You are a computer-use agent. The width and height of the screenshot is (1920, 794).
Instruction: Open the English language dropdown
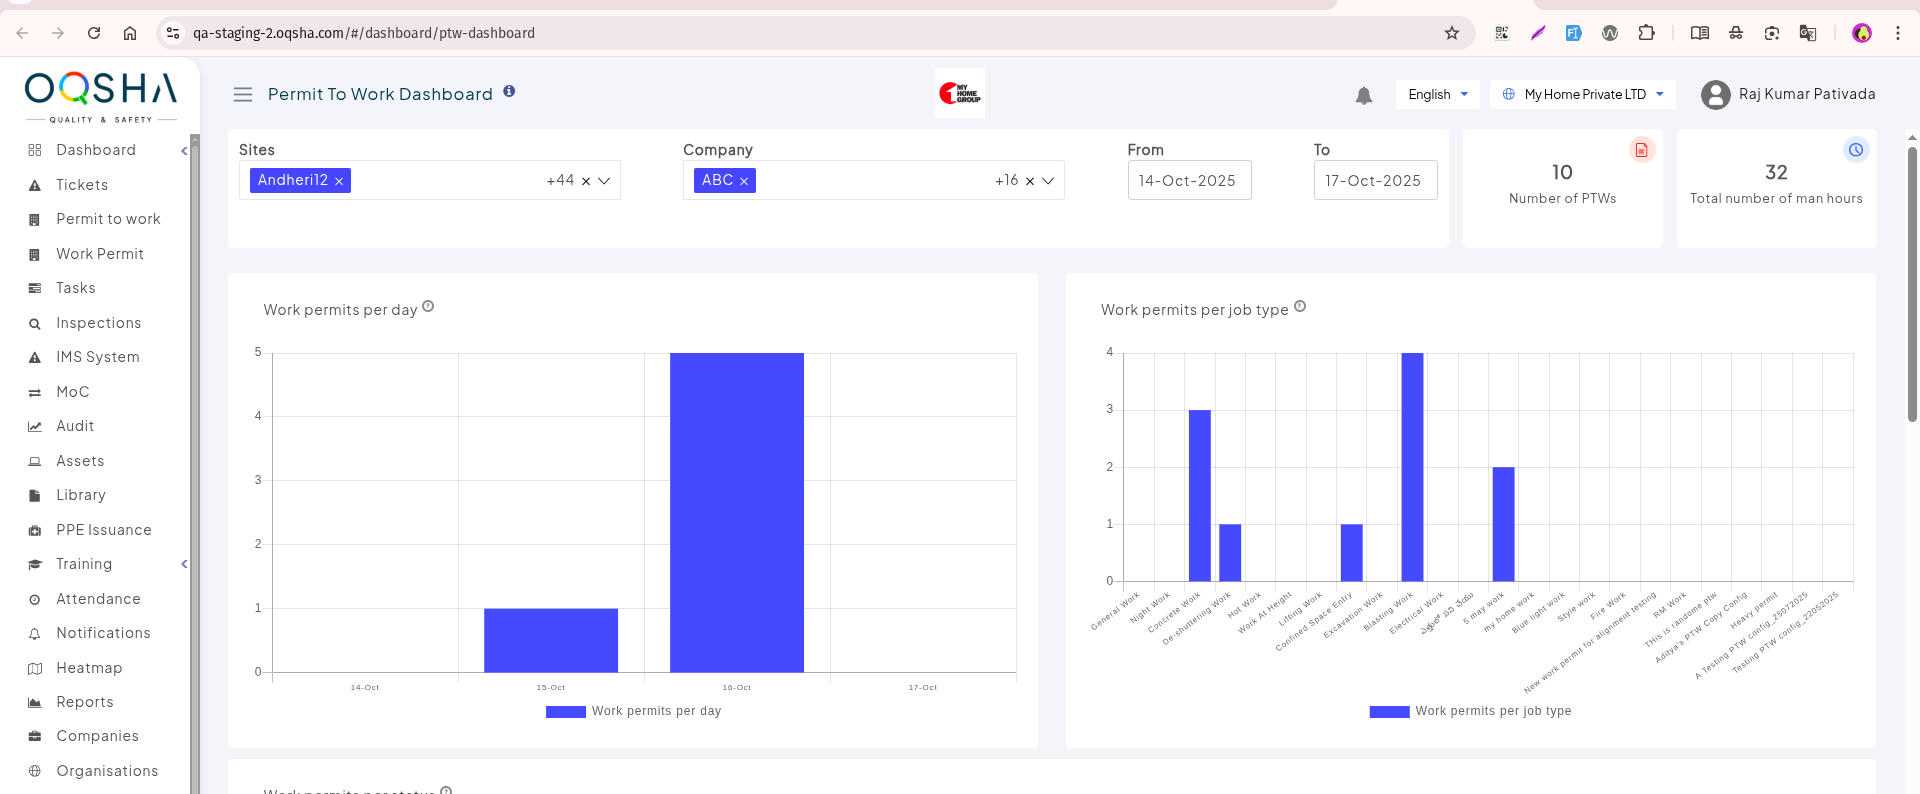pos(1437,95)
